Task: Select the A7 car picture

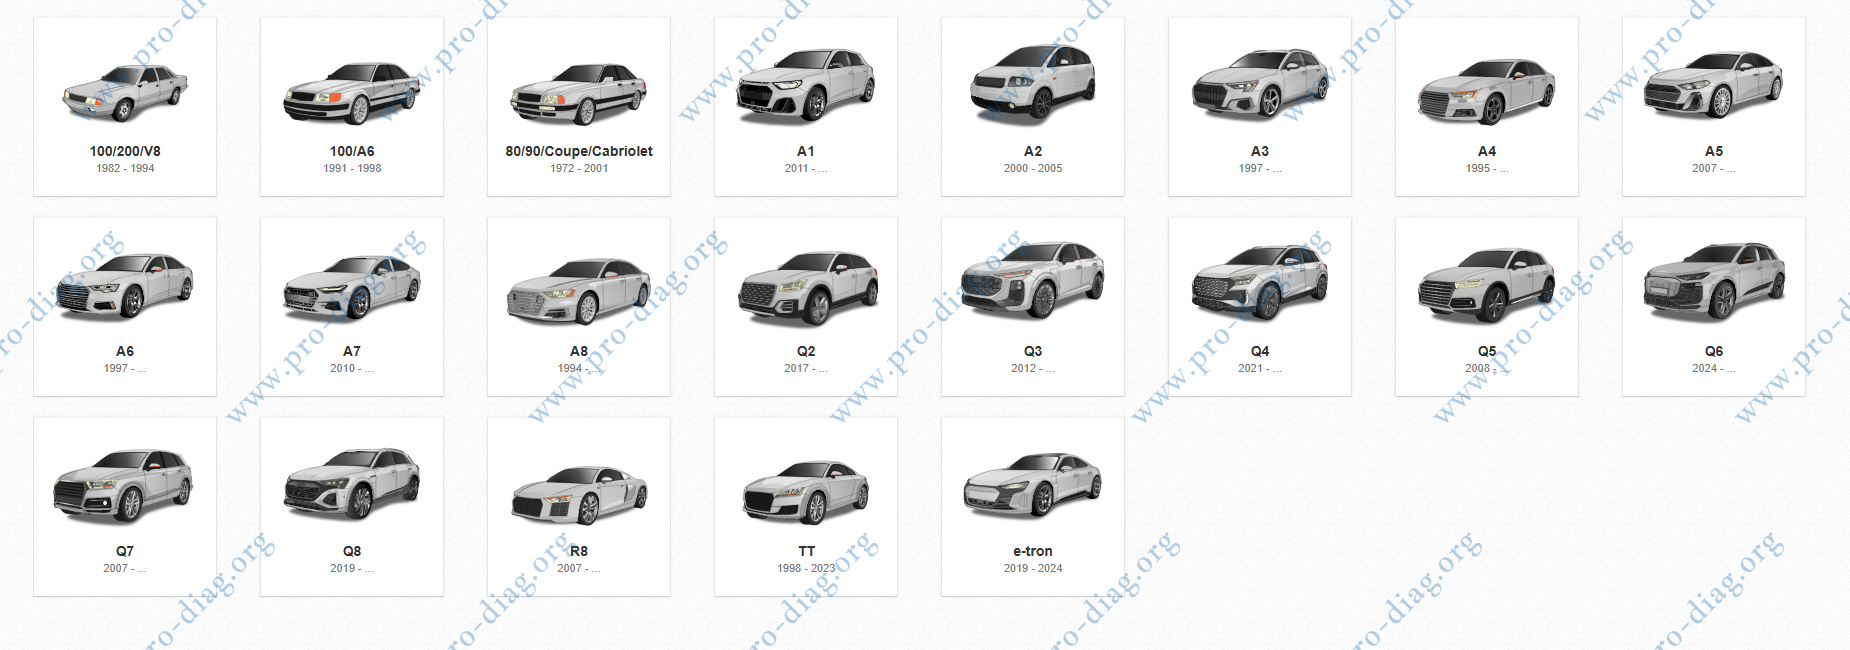Action: (352, 287)
